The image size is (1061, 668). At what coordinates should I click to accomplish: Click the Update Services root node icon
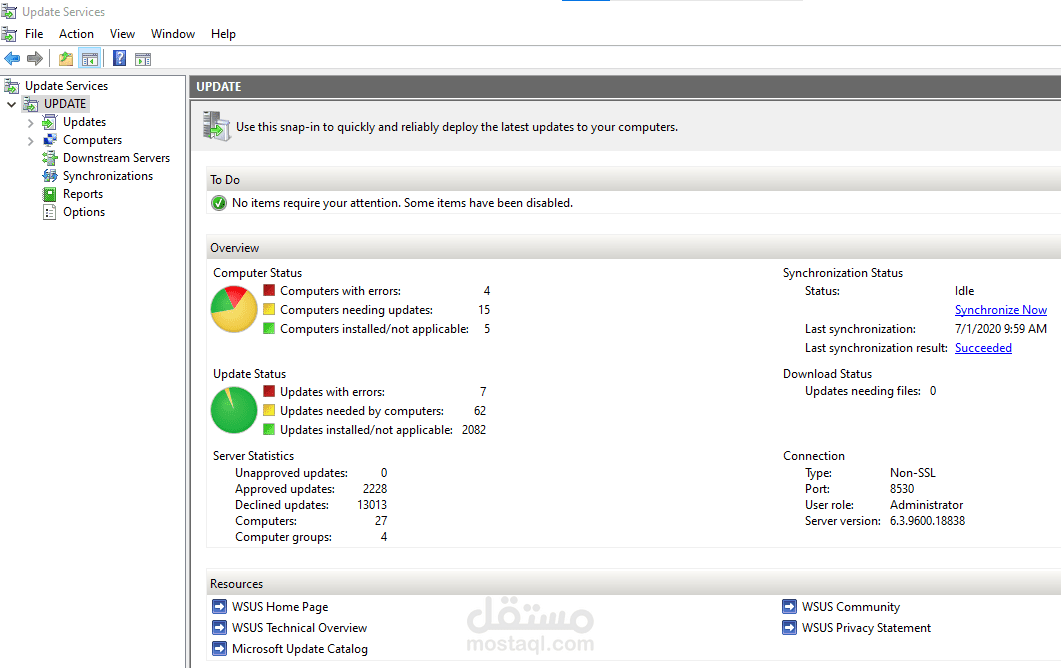tap(12, 86)
